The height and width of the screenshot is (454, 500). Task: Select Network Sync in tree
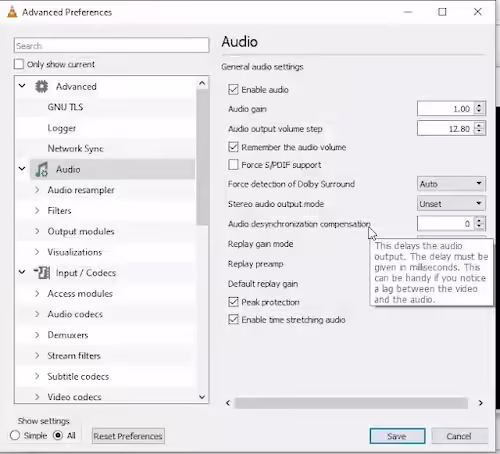pyautogui.click(x=75, y=148)
